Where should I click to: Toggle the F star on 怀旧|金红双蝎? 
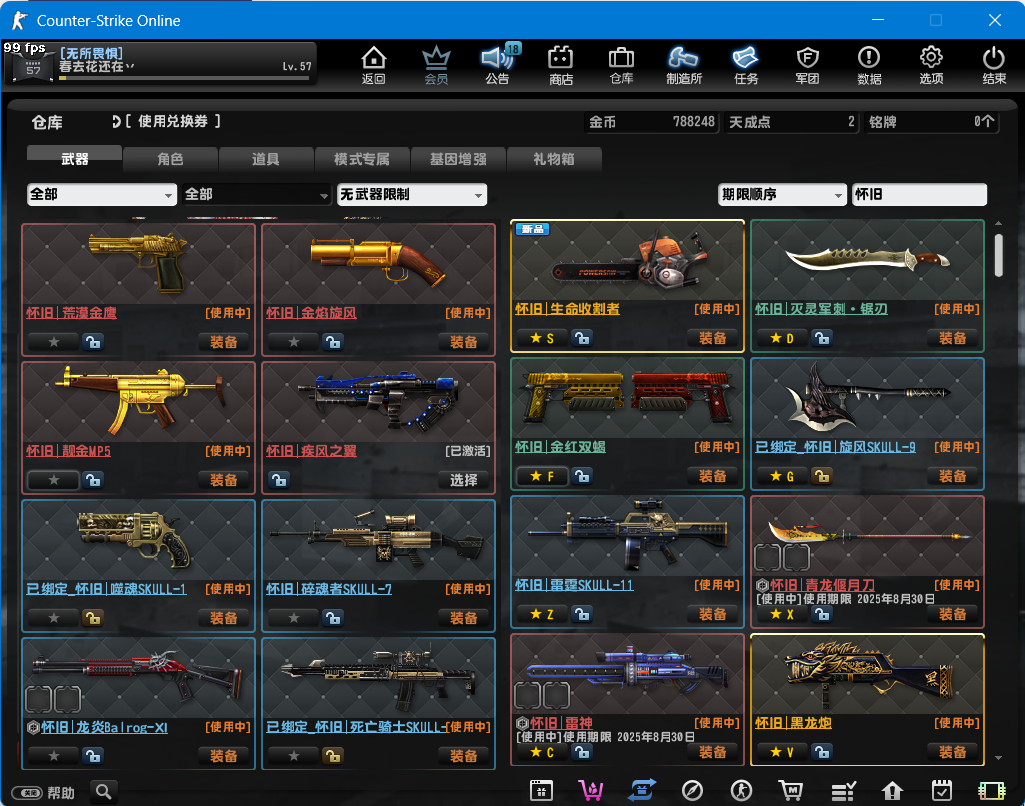[x=542, y=476]
